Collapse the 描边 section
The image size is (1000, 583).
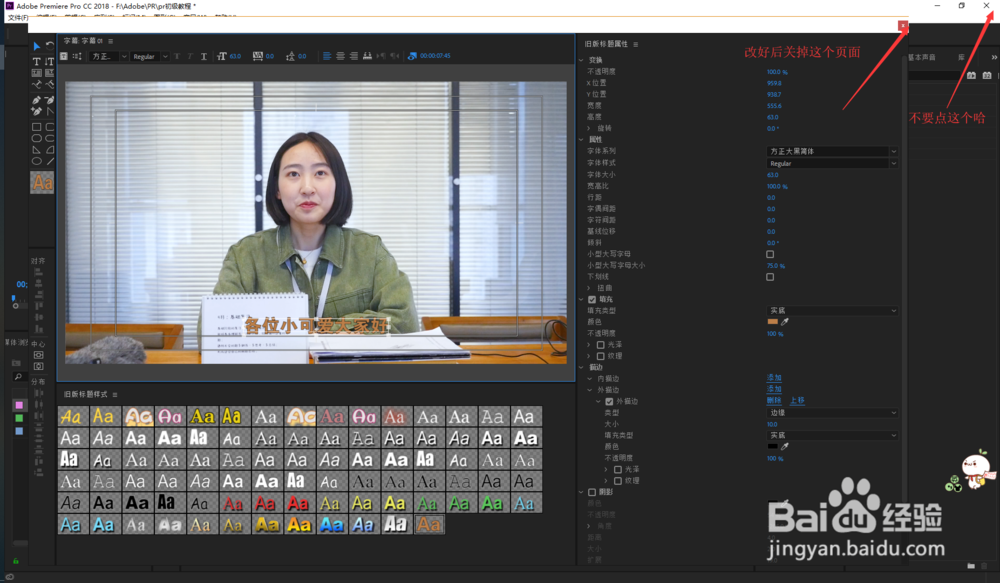pos(581,367)
